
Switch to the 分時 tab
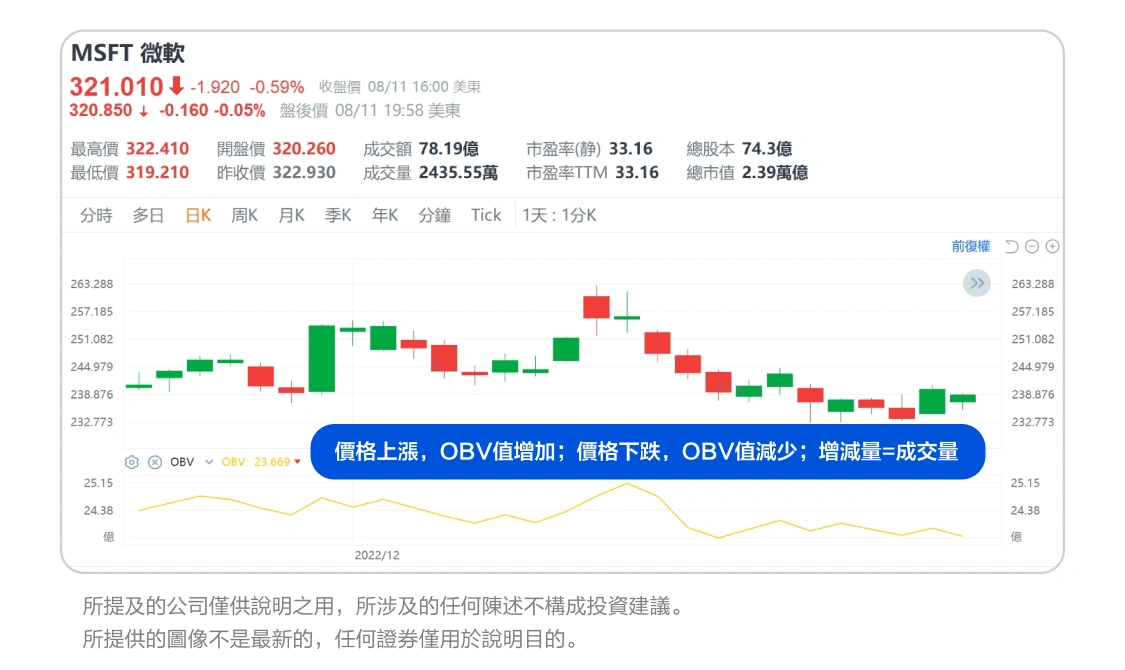[96, 215]
